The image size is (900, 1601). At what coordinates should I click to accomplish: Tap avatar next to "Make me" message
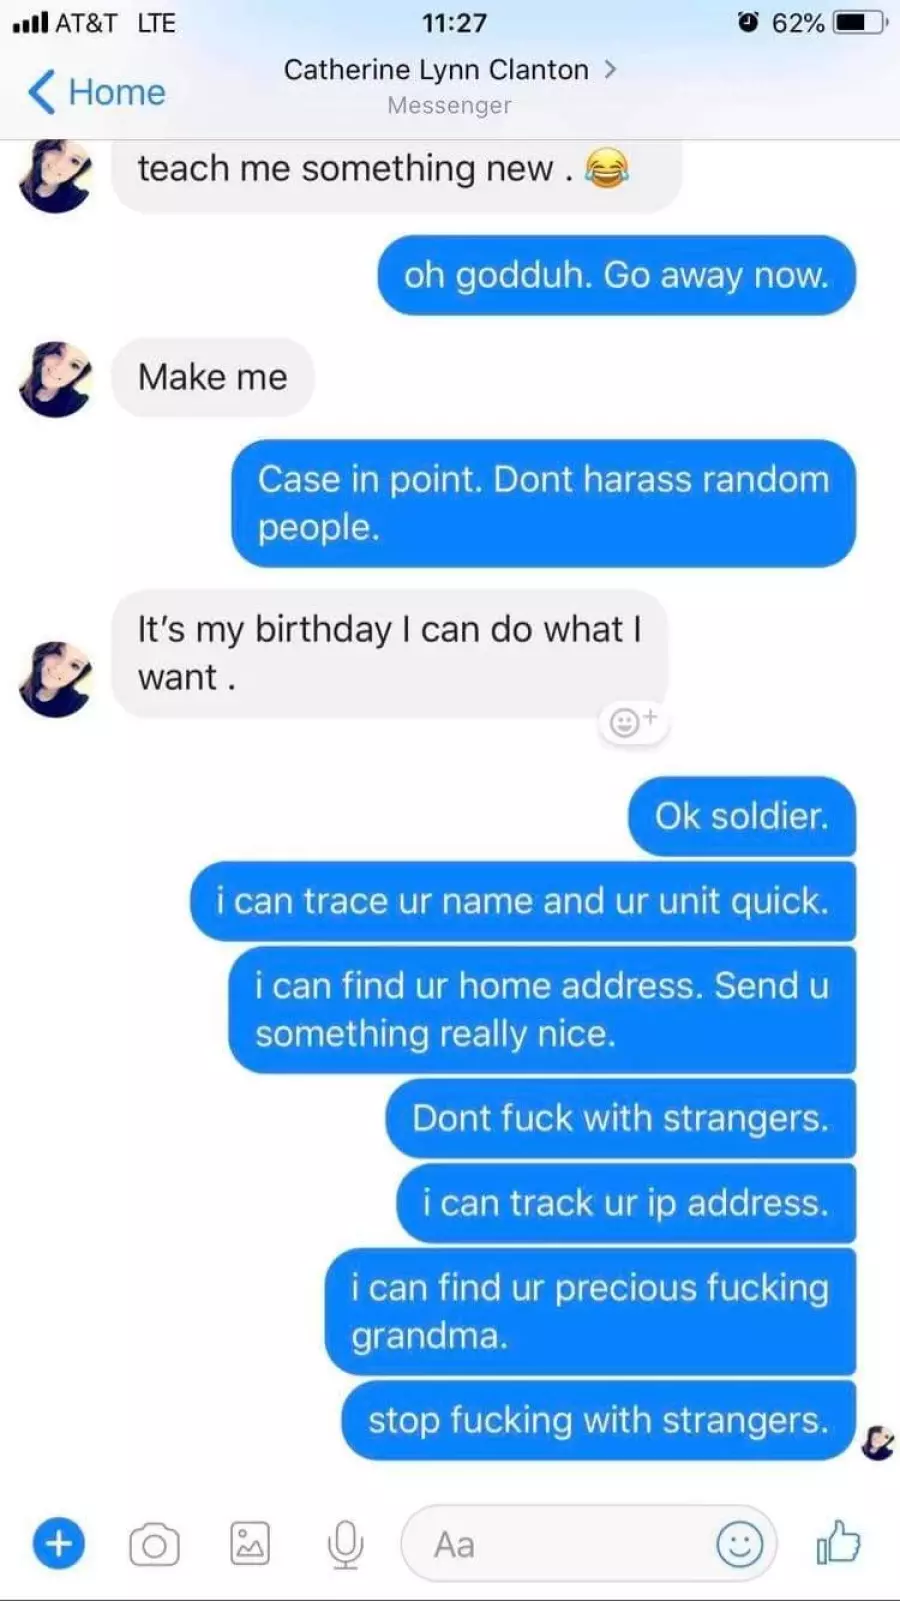point(56,379)
